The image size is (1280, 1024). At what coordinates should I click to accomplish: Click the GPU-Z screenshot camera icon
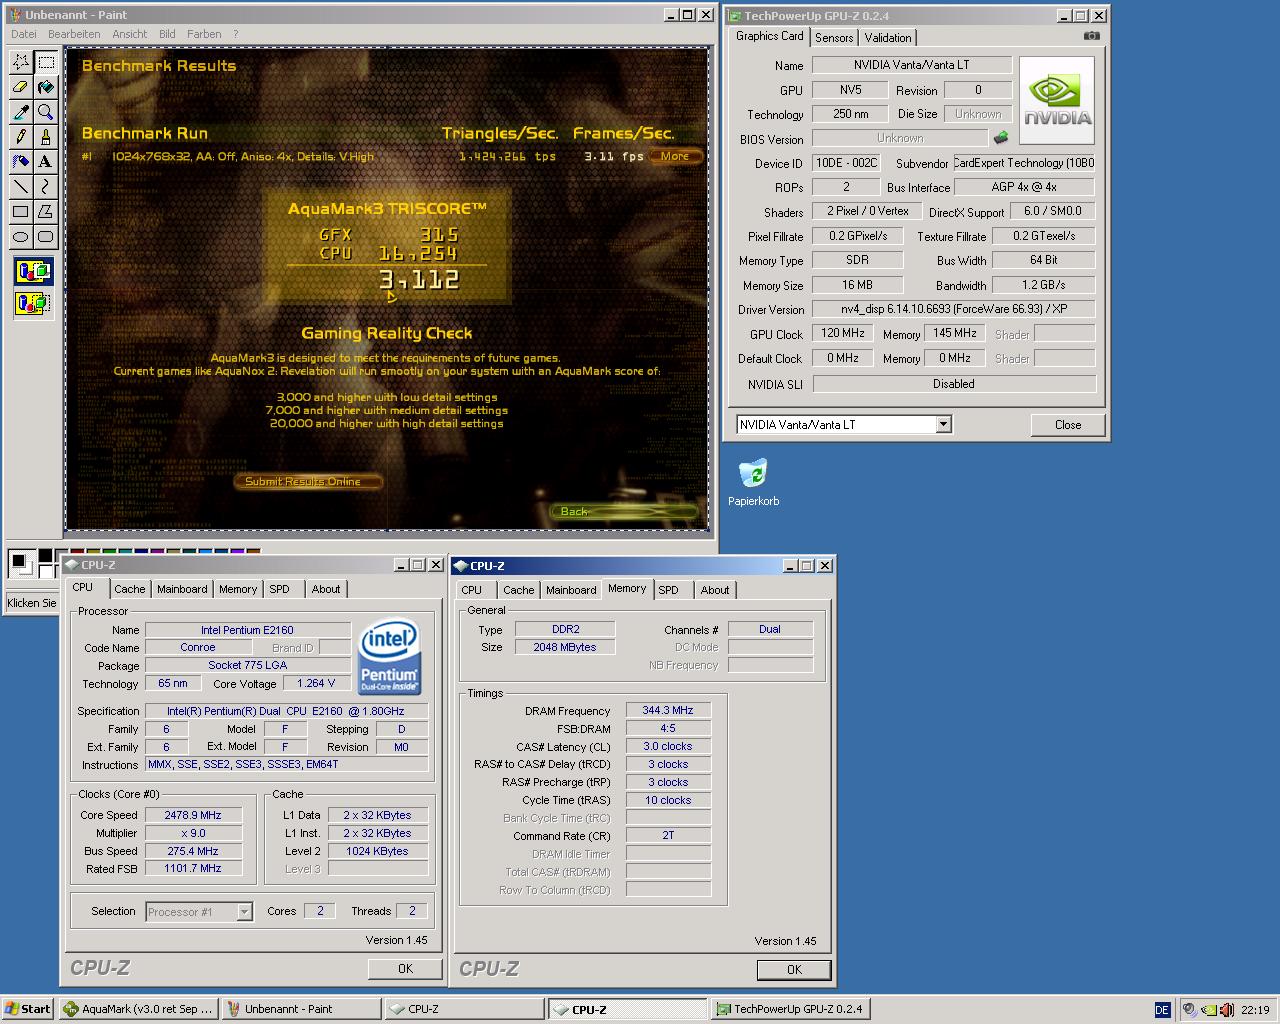1091,36
